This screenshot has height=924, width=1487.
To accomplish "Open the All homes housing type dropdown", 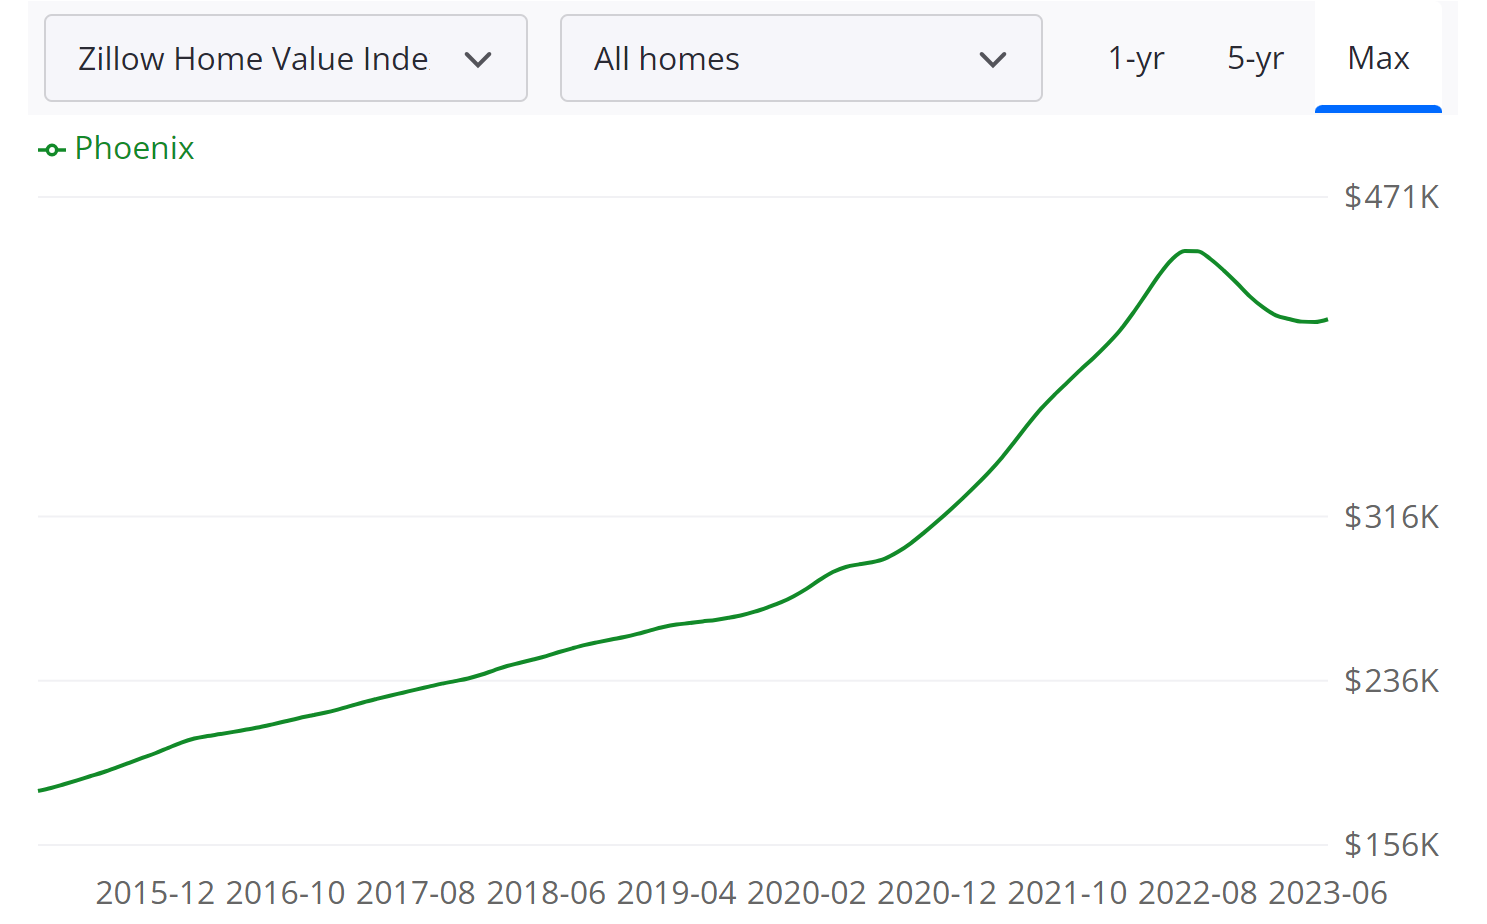I will (x=801, y=58).
